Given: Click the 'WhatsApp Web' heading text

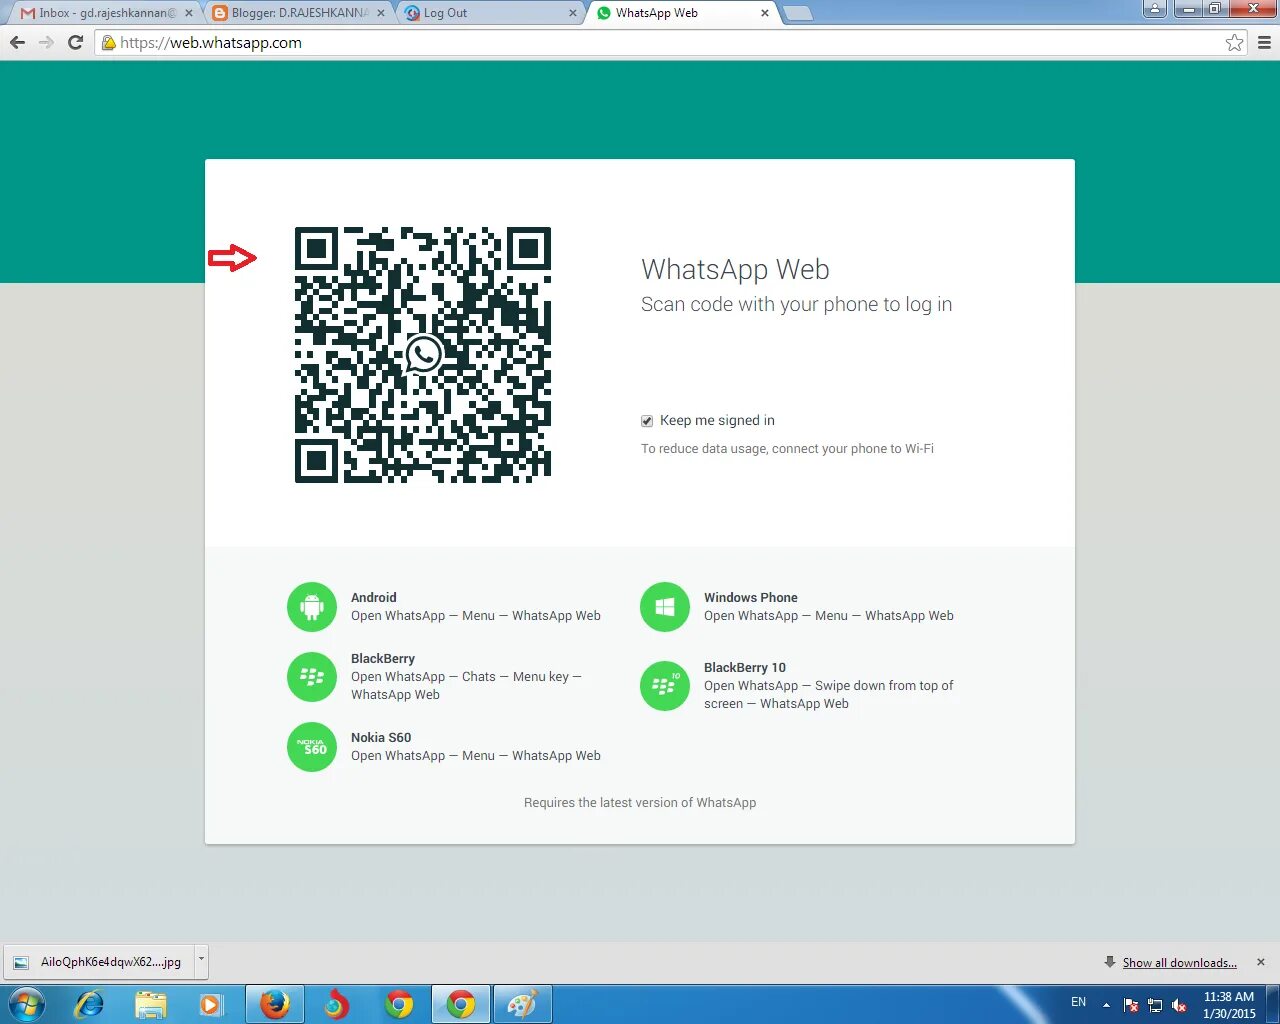Looking at the screenshot, I should pyautogui.click(x=735, y=270).
